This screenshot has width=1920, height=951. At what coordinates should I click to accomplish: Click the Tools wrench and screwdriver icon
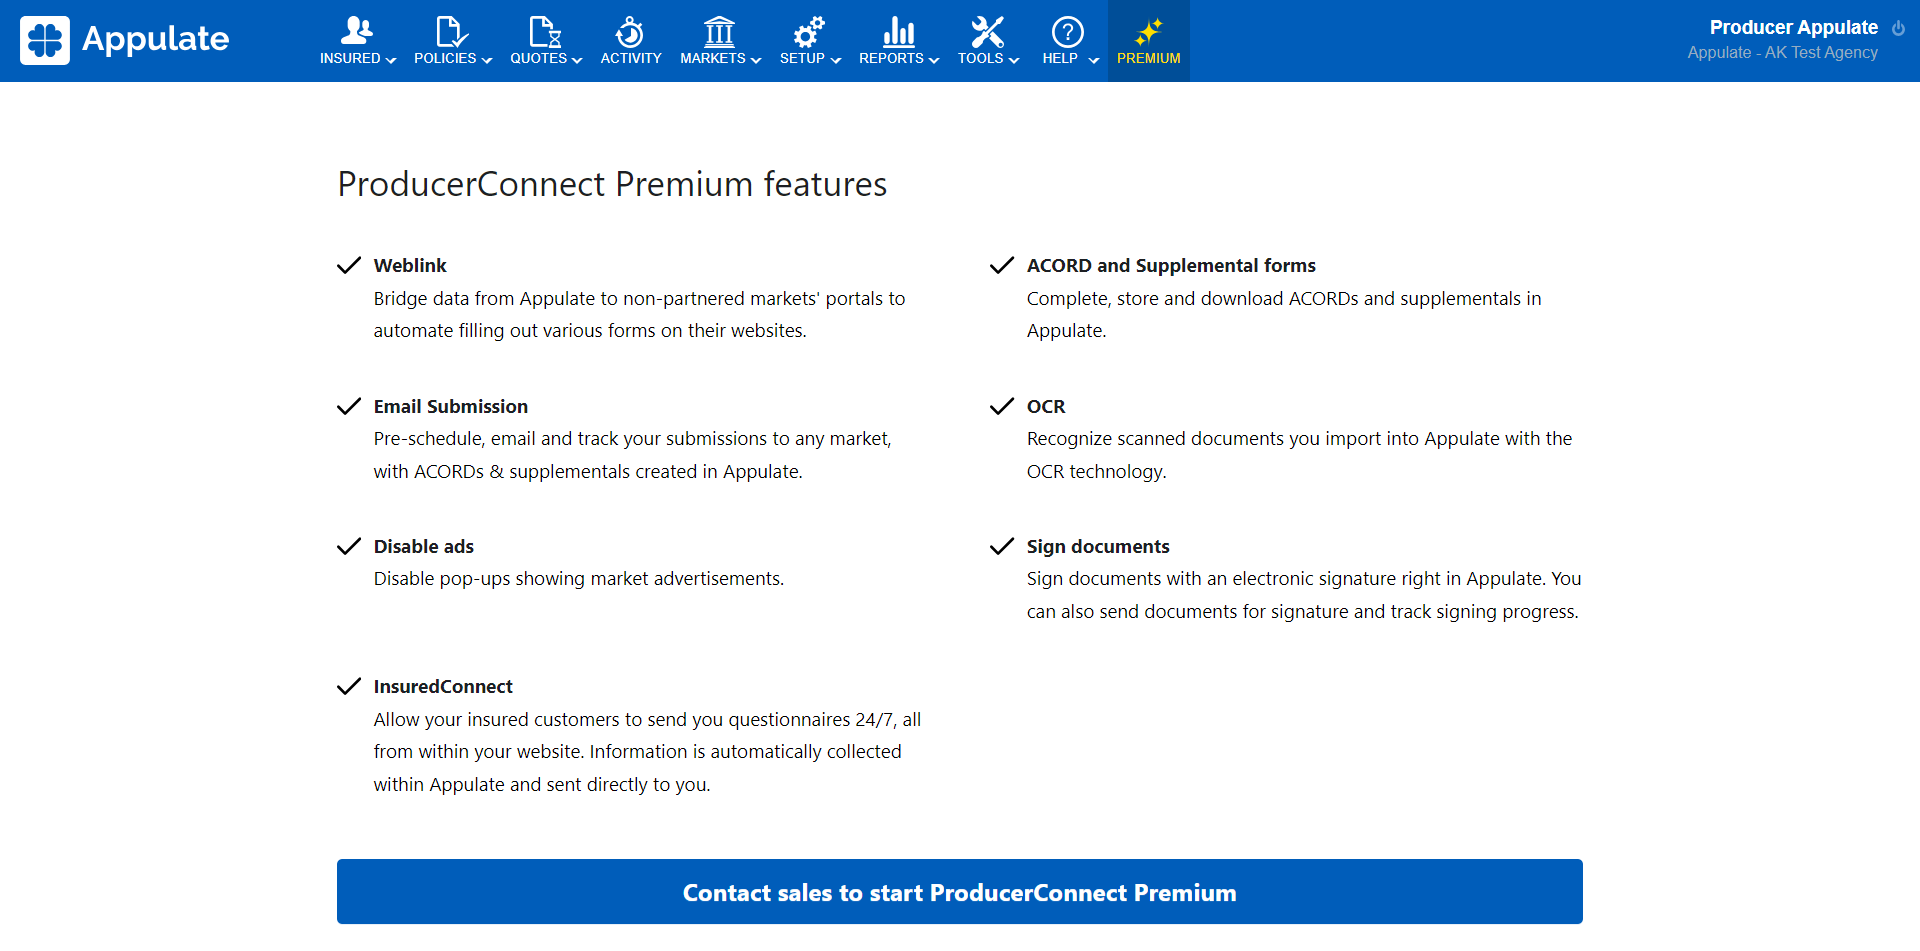987,31
